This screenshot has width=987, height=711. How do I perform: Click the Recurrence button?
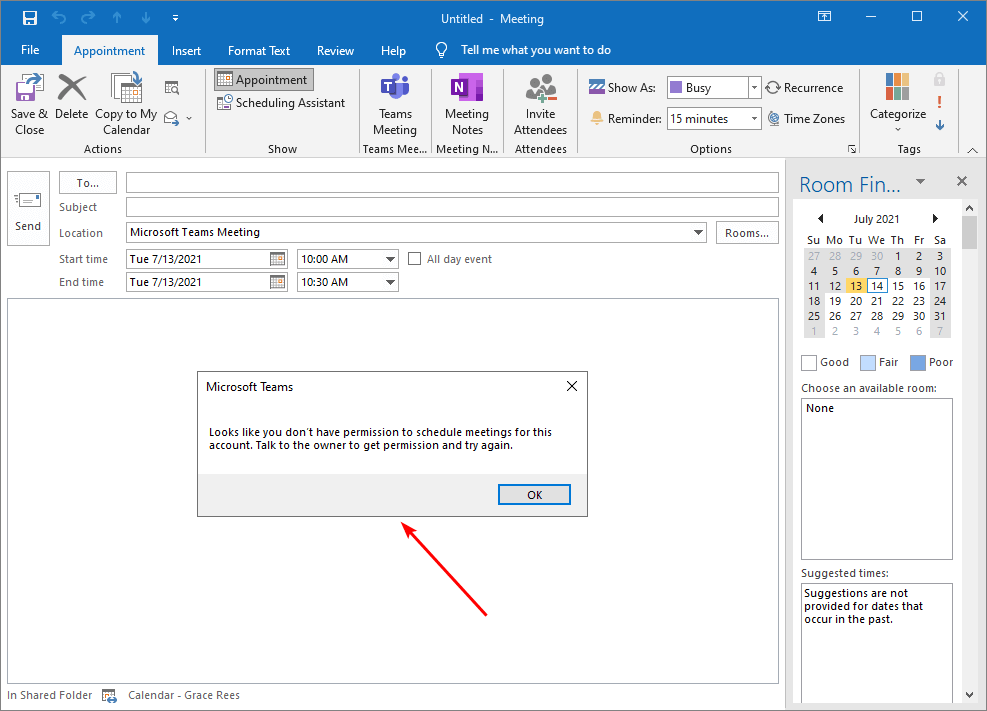click(804, 87)
